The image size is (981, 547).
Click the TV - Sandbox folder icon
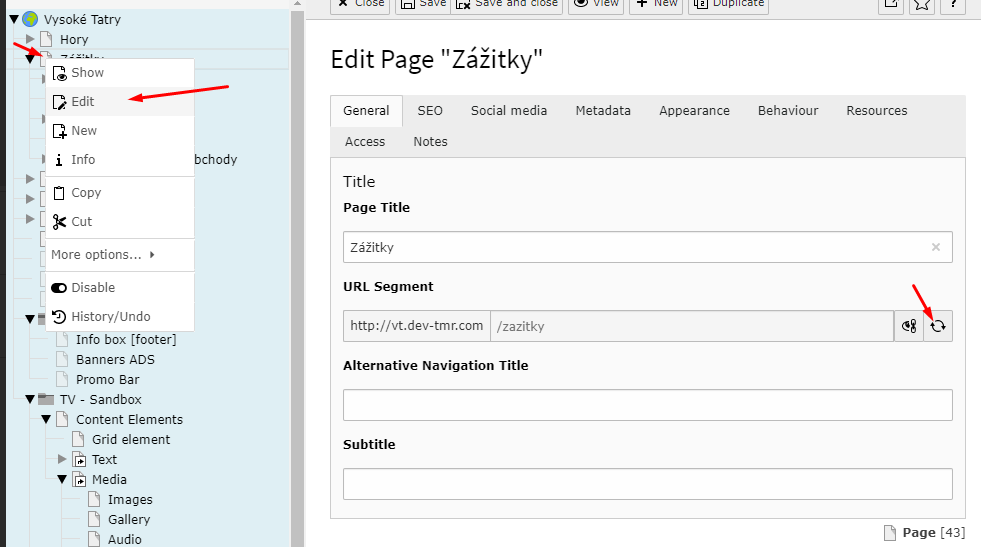point(46,399)
